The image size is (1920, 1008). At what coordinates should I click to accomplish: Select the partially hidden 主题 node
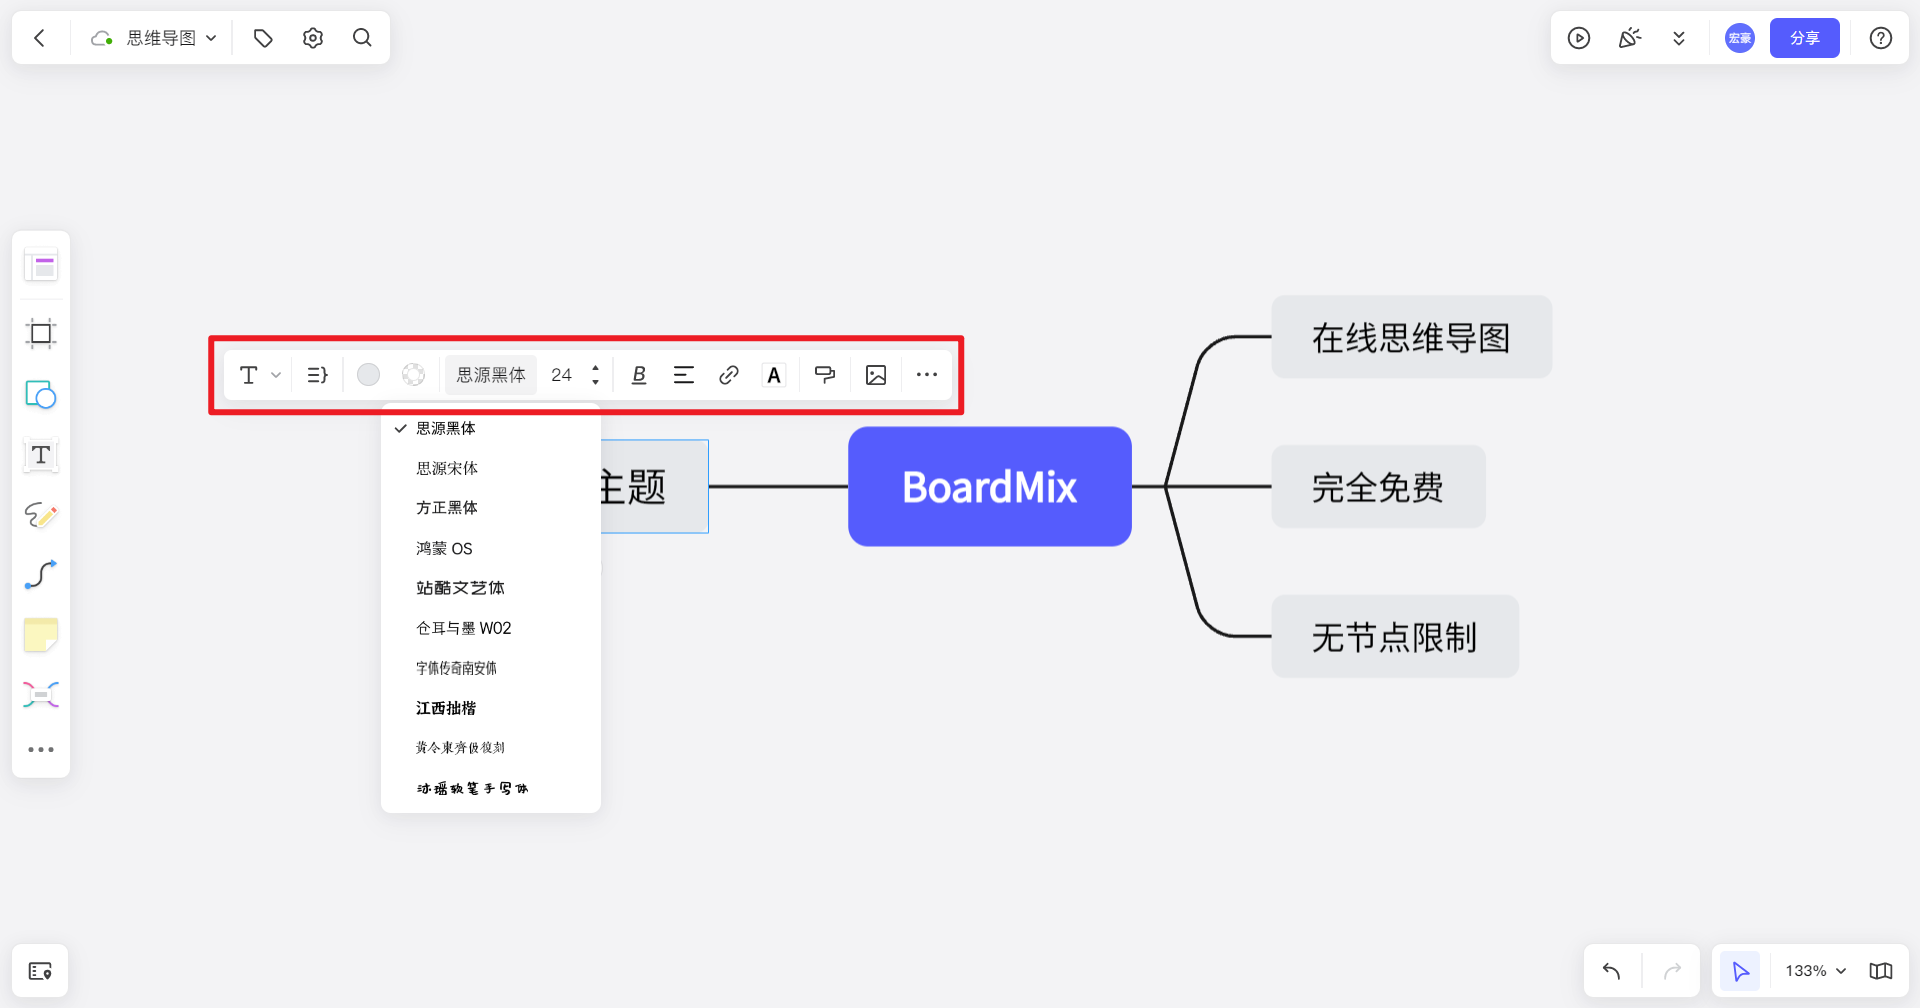click(654, 487)
